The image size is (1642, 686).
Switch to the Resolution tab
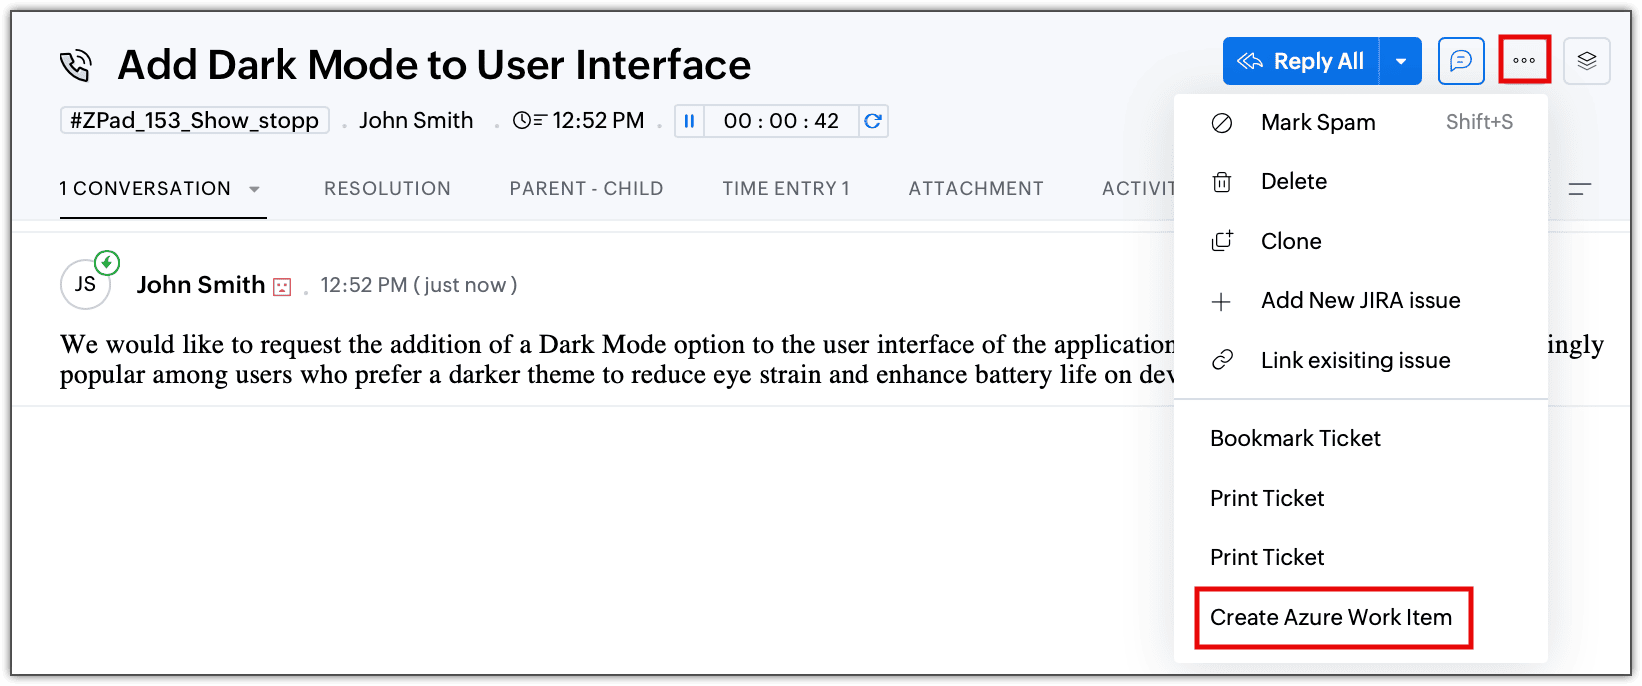coord(387,189)
